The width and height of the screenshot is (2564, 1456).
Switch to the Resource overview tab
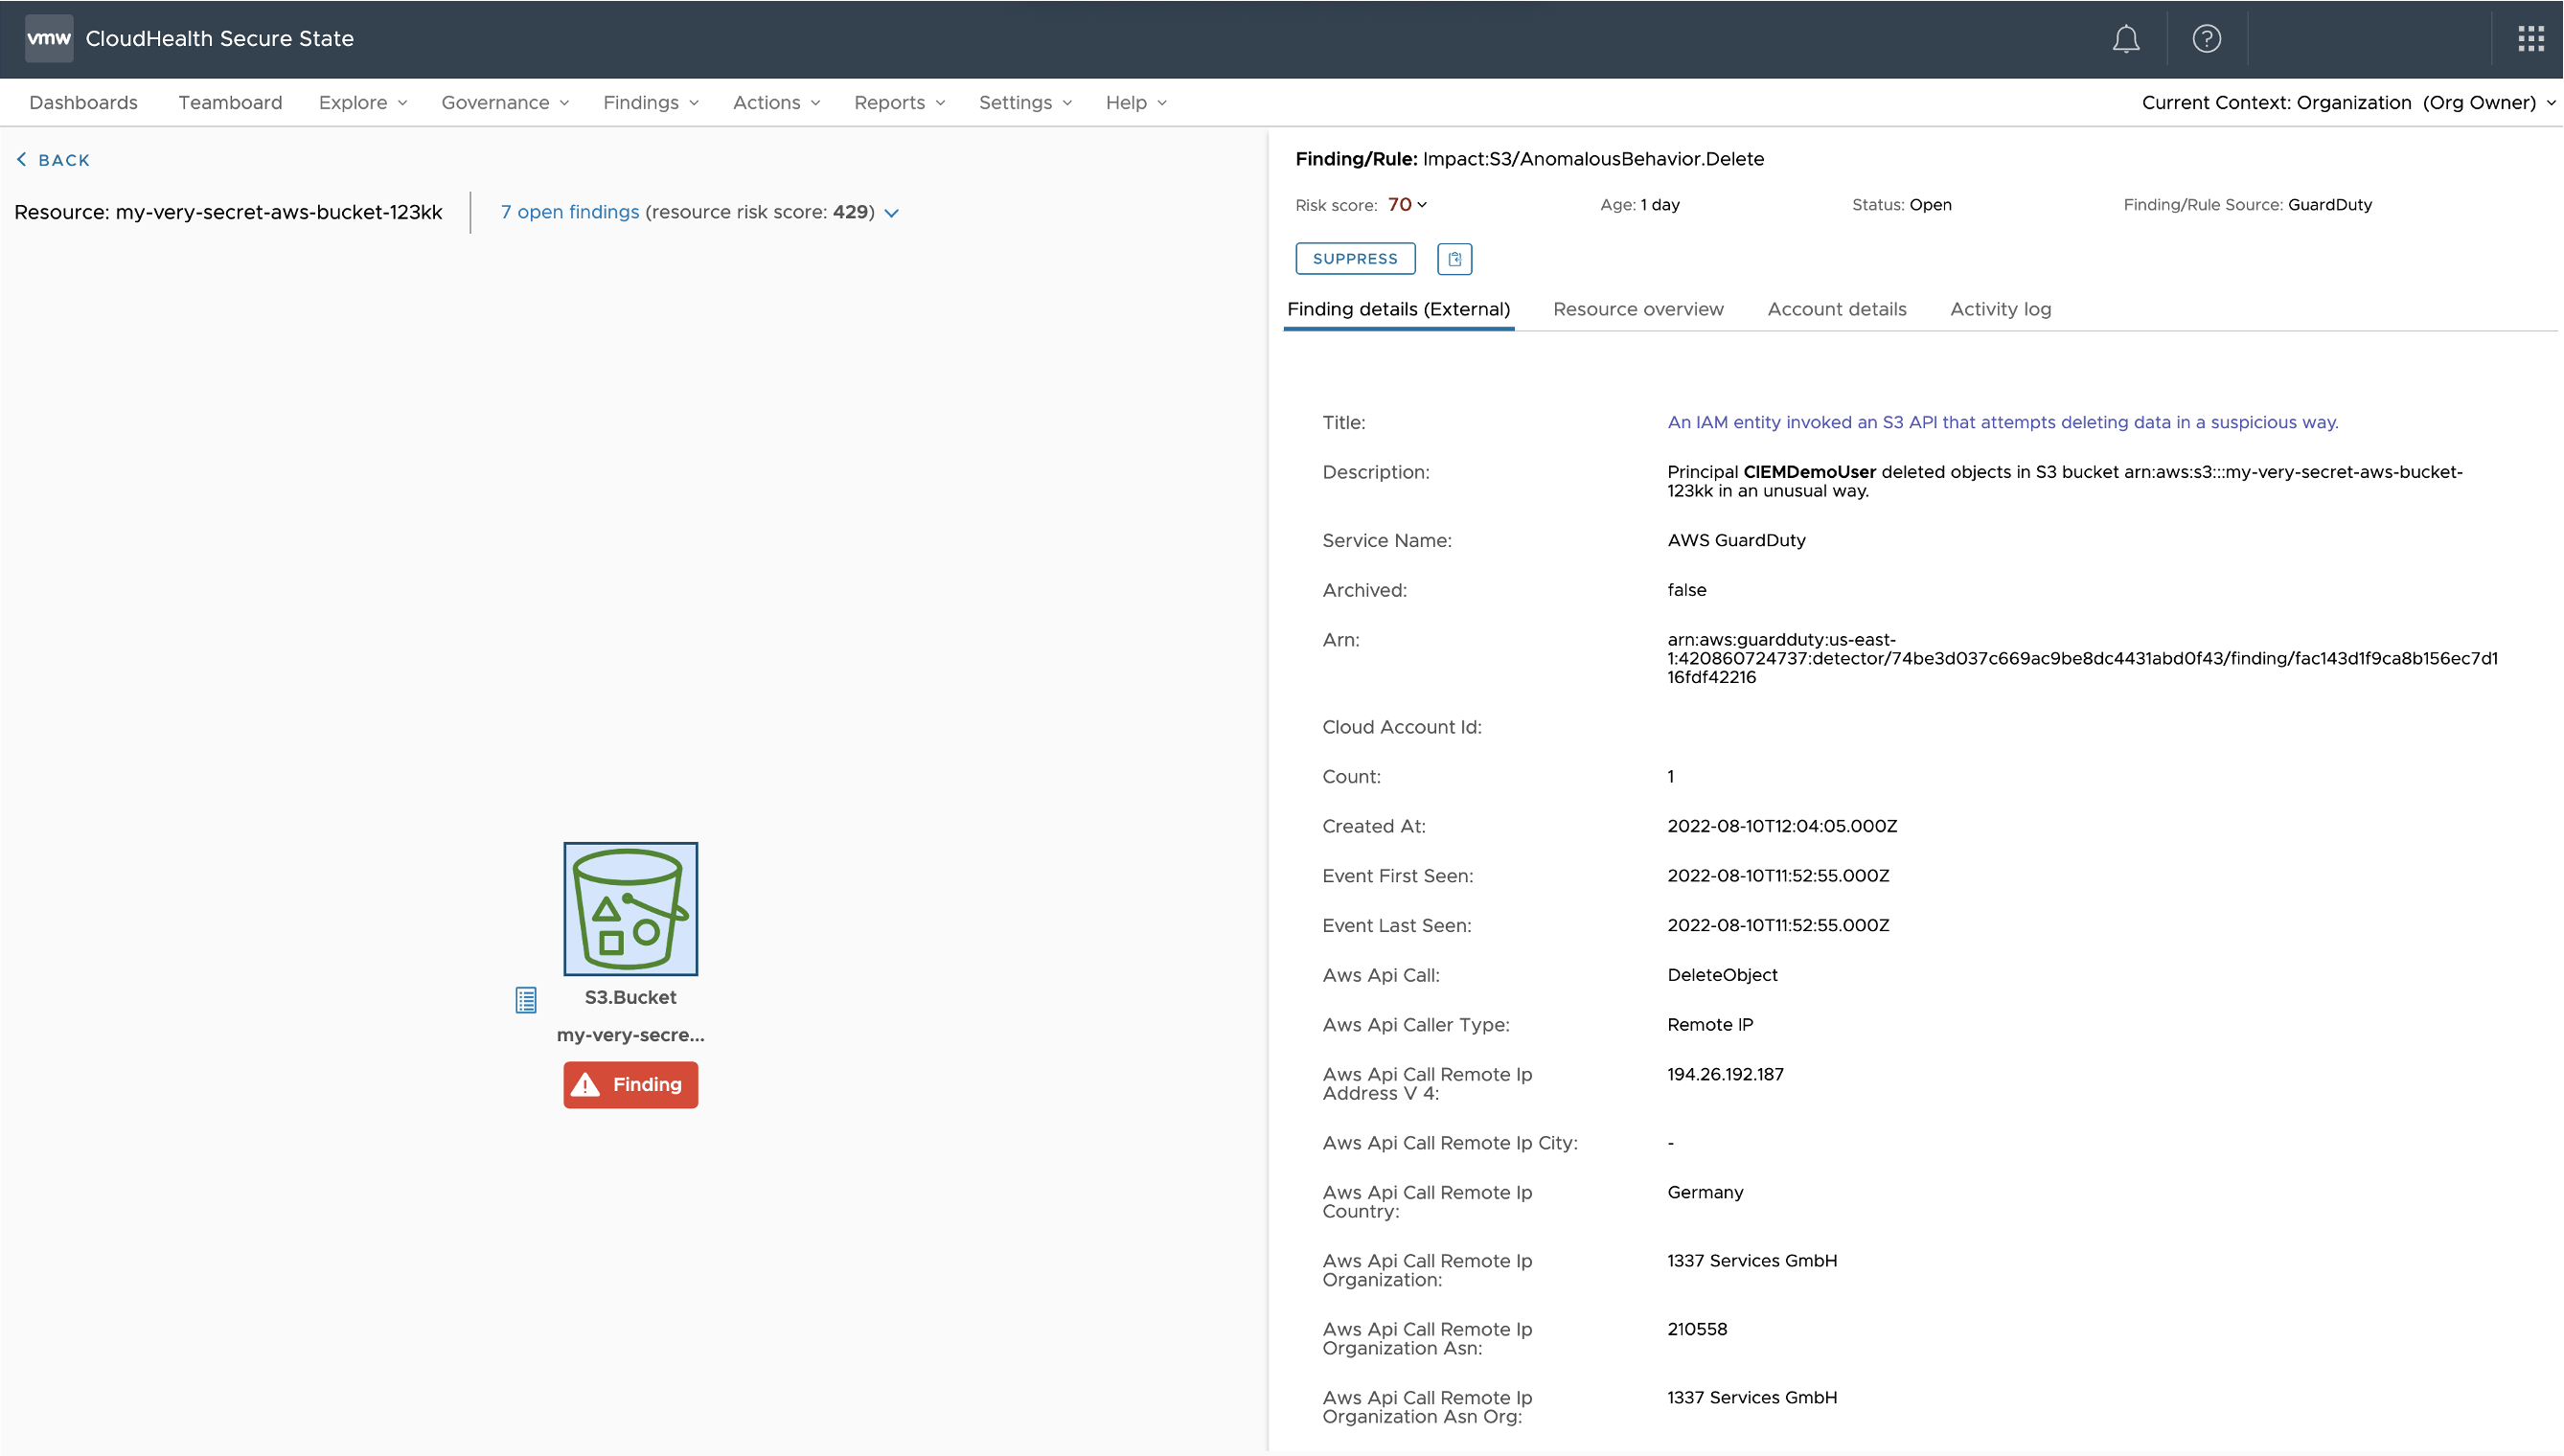1638,309
